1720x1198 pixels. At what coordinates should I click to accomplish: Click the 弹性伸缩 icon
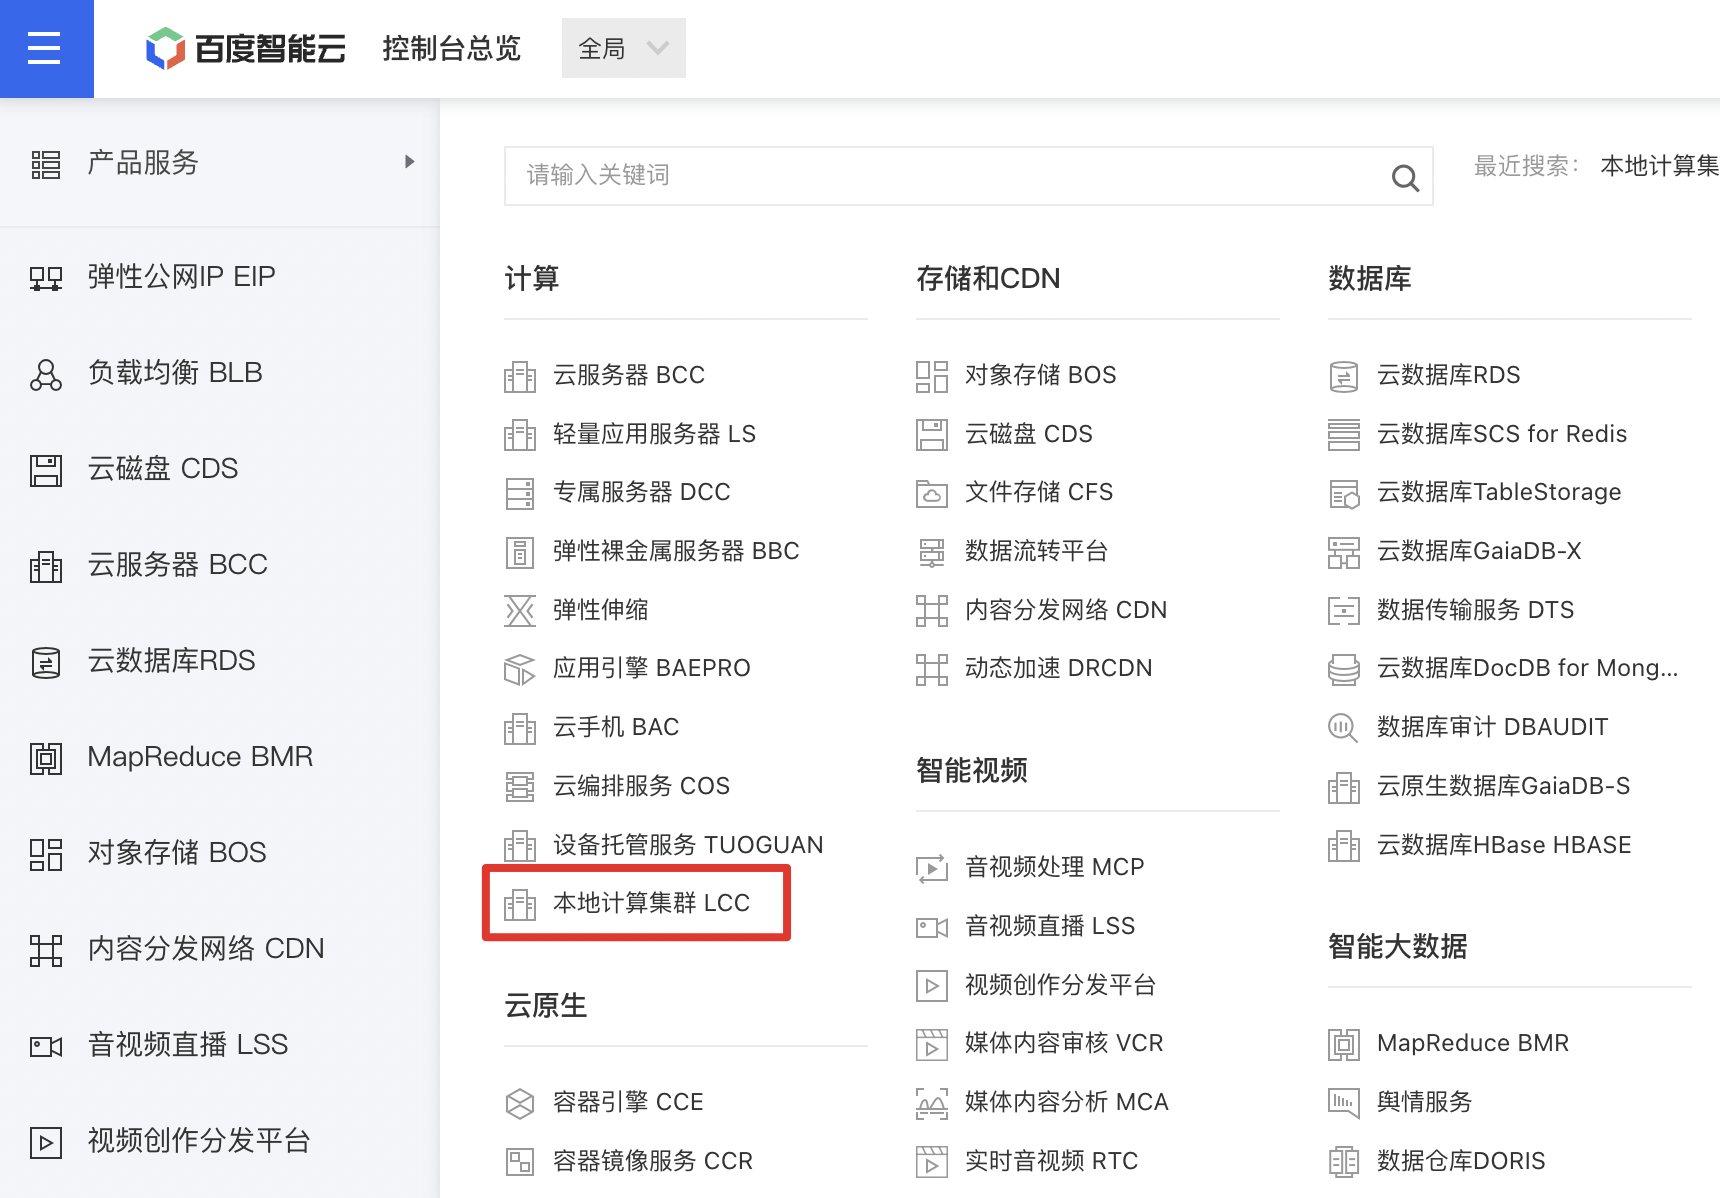click(520, 610)
